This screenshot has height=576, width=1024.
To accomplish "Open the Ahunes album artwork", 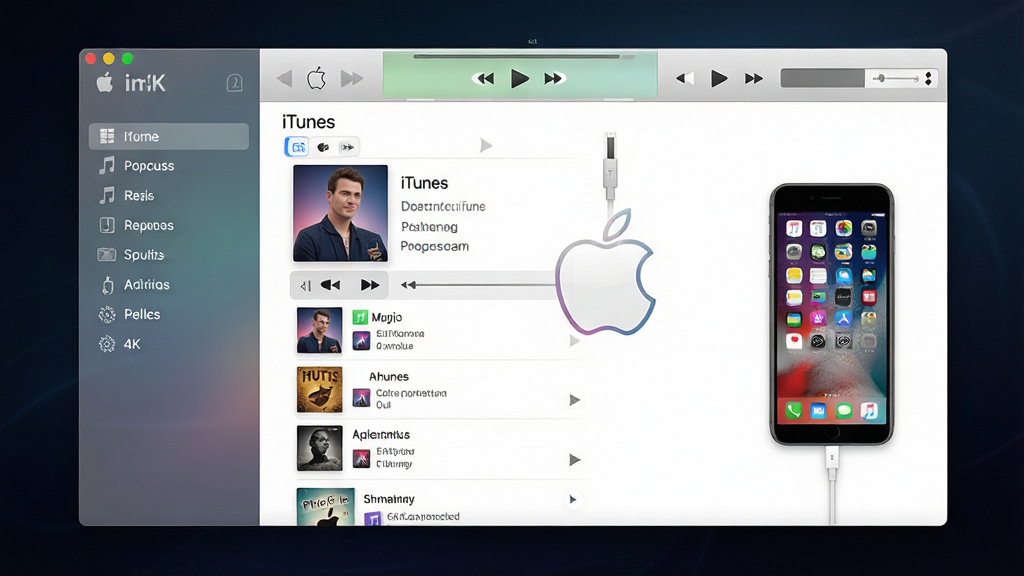I will pyautogui.click(x=319, y=389).
